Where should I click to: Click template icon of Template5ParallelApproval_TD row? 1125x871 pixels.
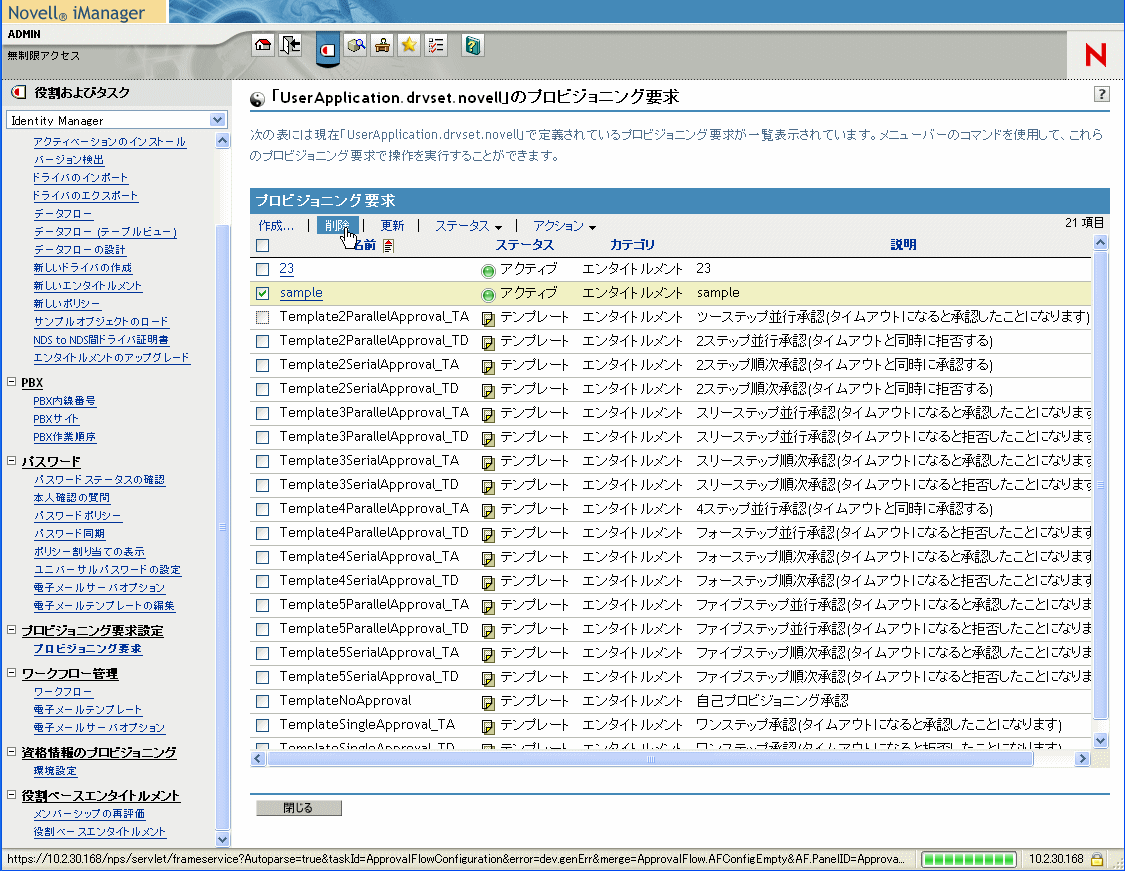(488, 631)
